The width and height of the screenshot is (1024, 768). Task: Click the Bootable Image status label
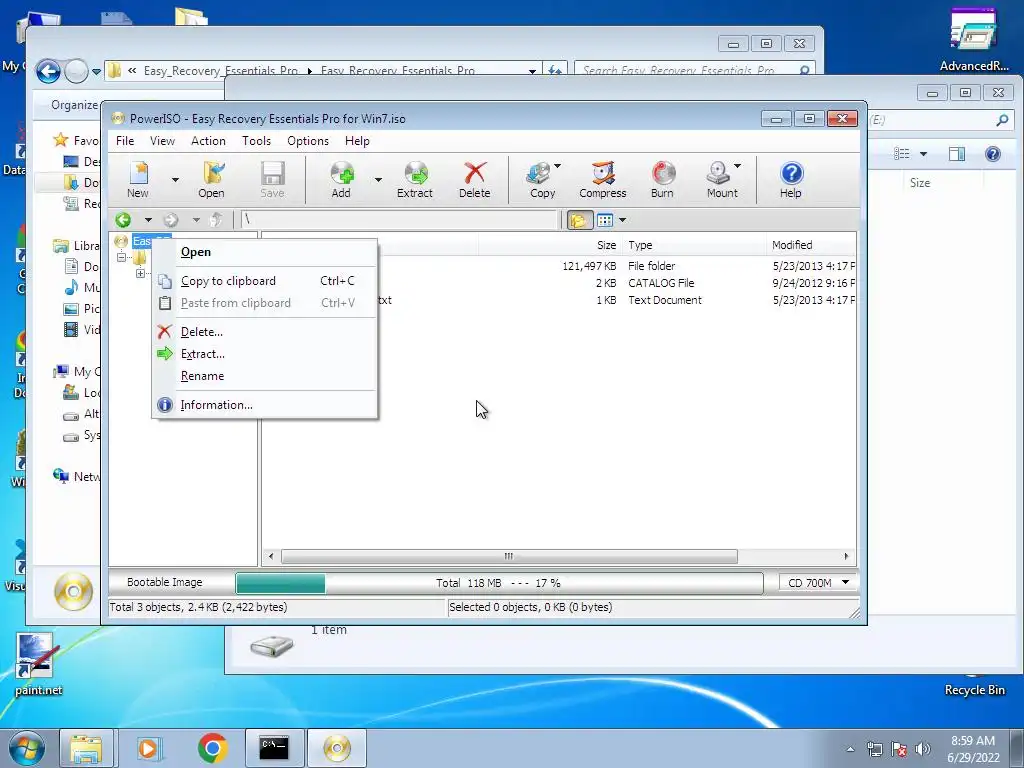coord(165,583)
